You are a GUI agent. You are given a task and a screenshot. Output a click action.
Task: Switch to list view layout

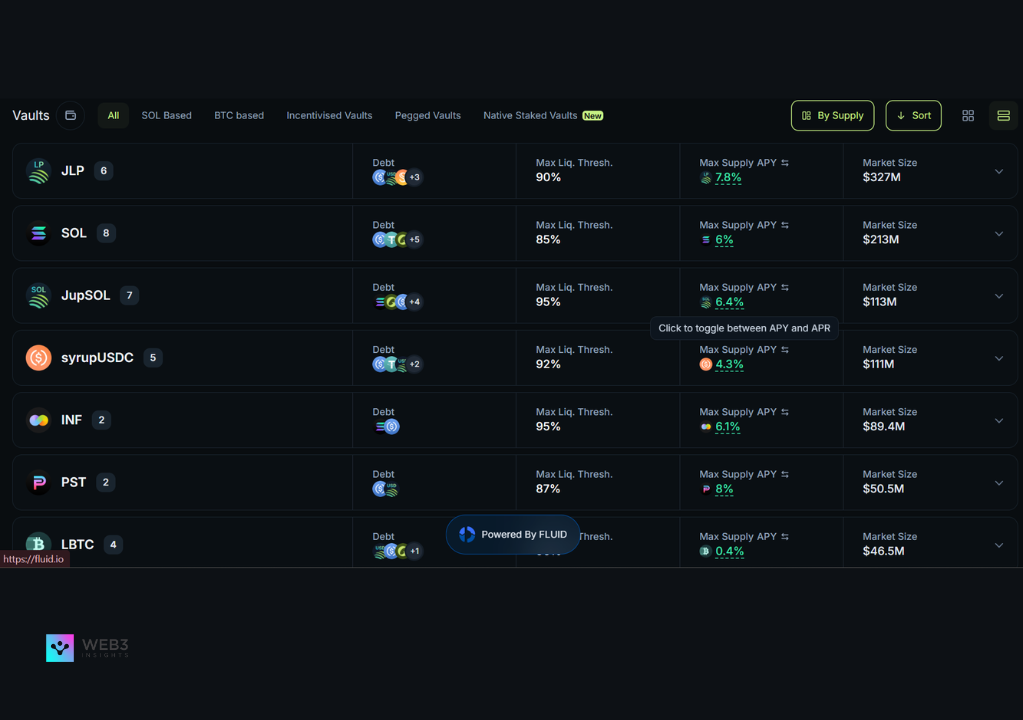tap(1003, 116)
